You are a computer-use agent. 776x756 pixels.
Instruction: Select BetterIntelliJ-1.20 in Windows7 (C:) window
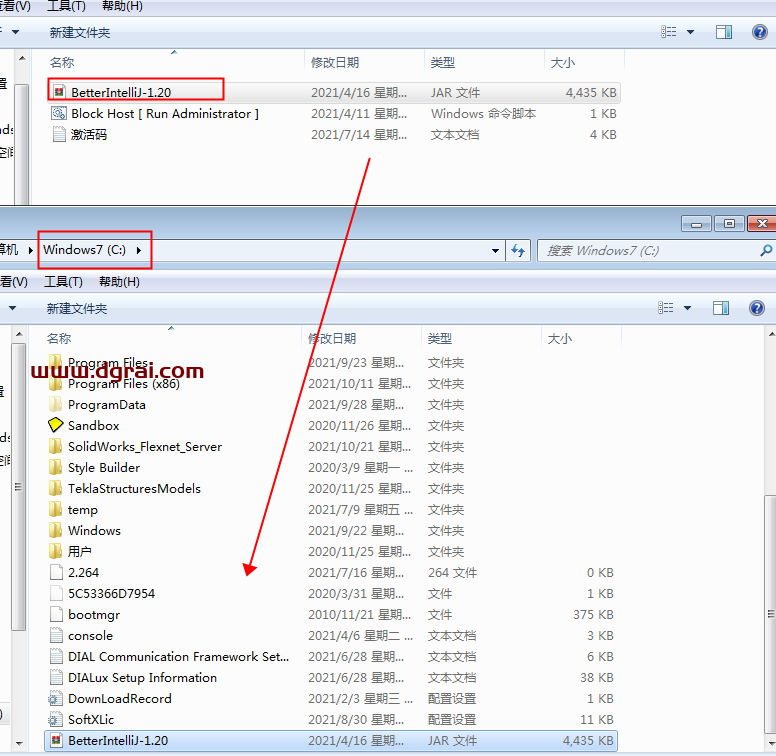(x=331, y=741)
